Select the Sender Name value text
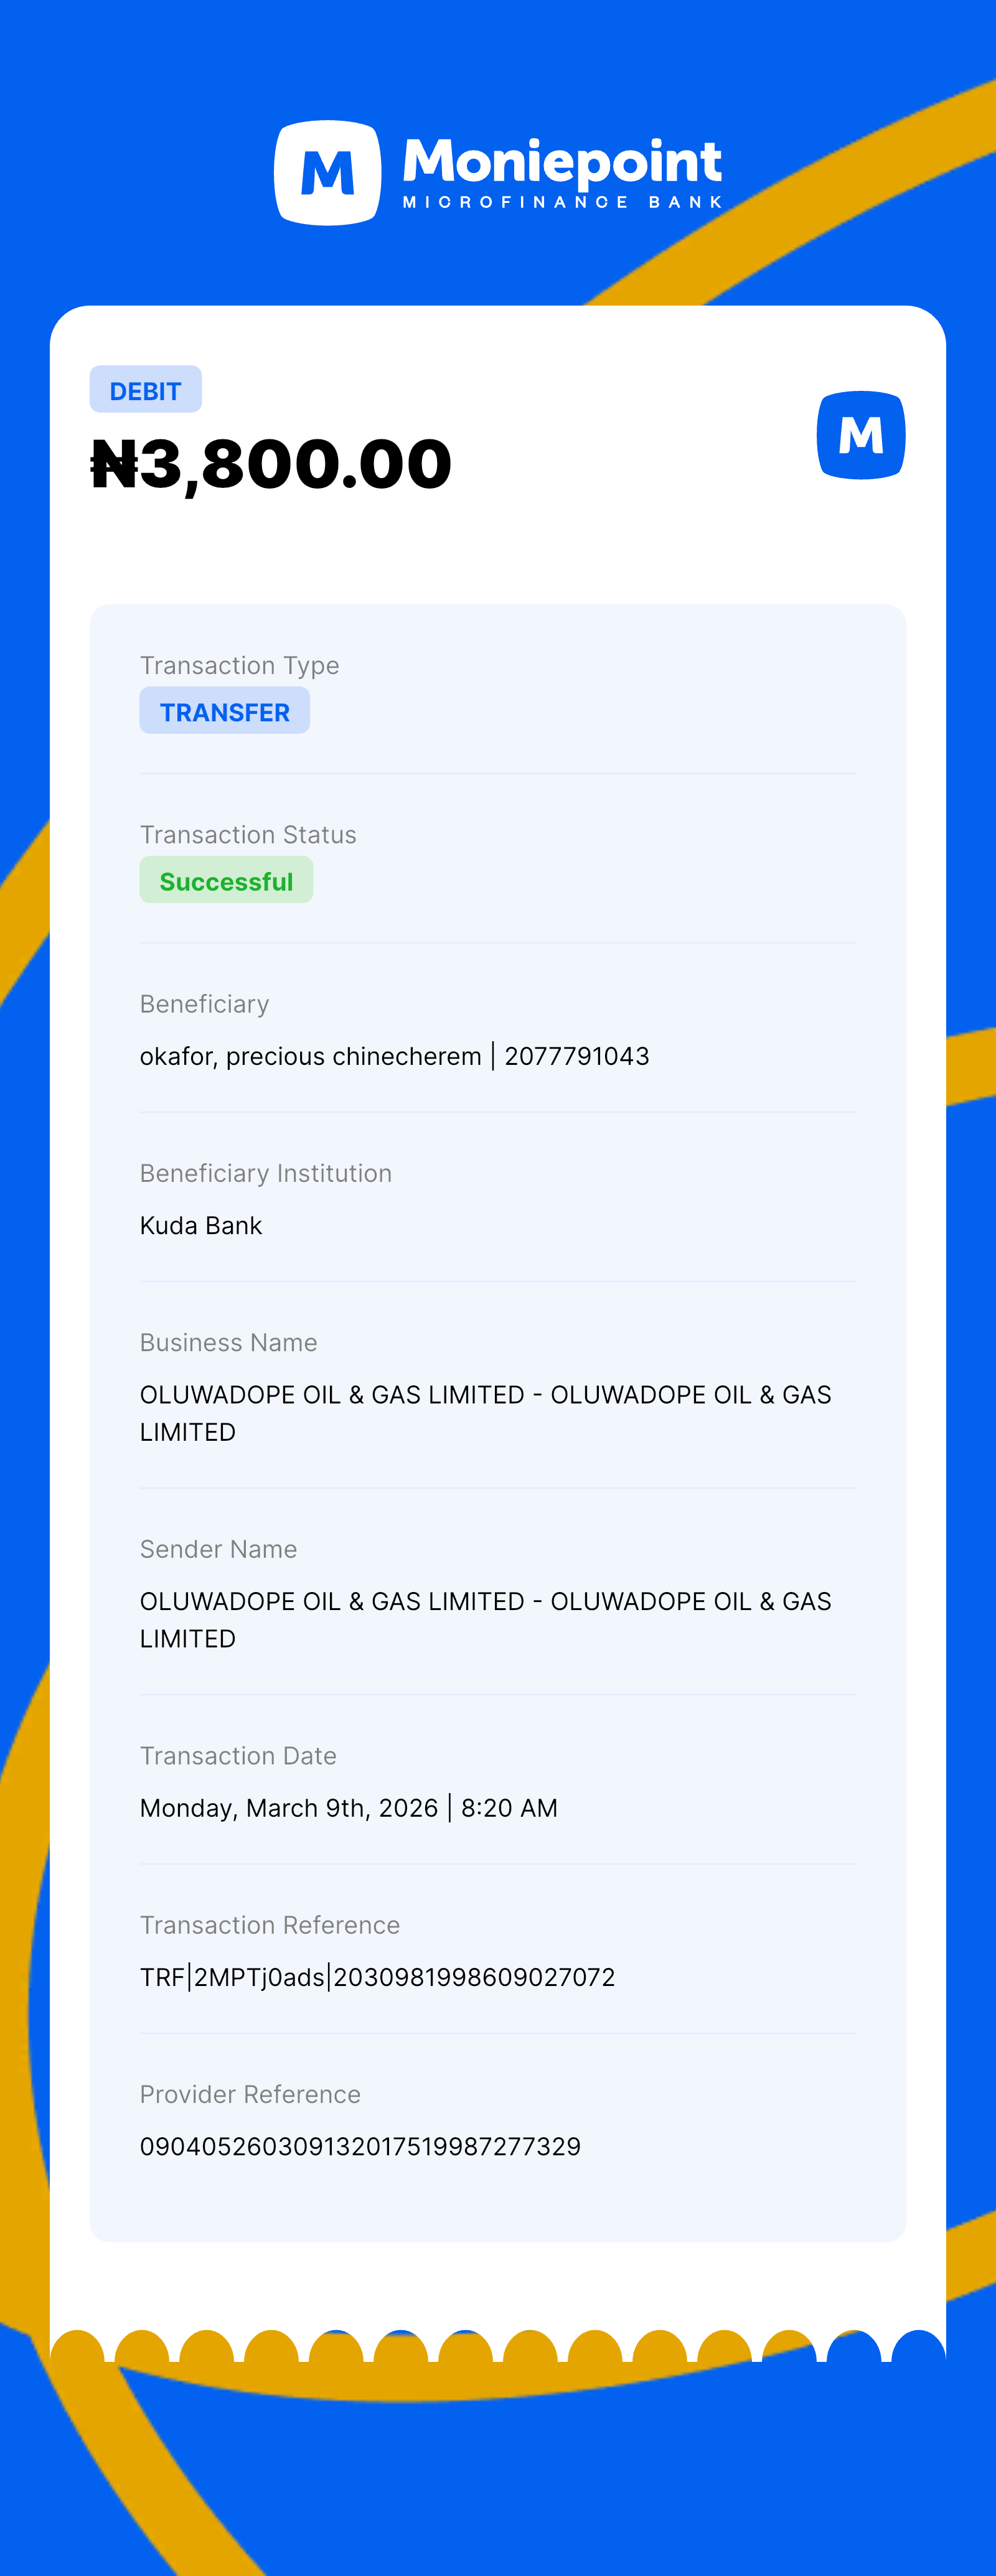Viewport: 996px width, 2576px height. (485, 1619)
